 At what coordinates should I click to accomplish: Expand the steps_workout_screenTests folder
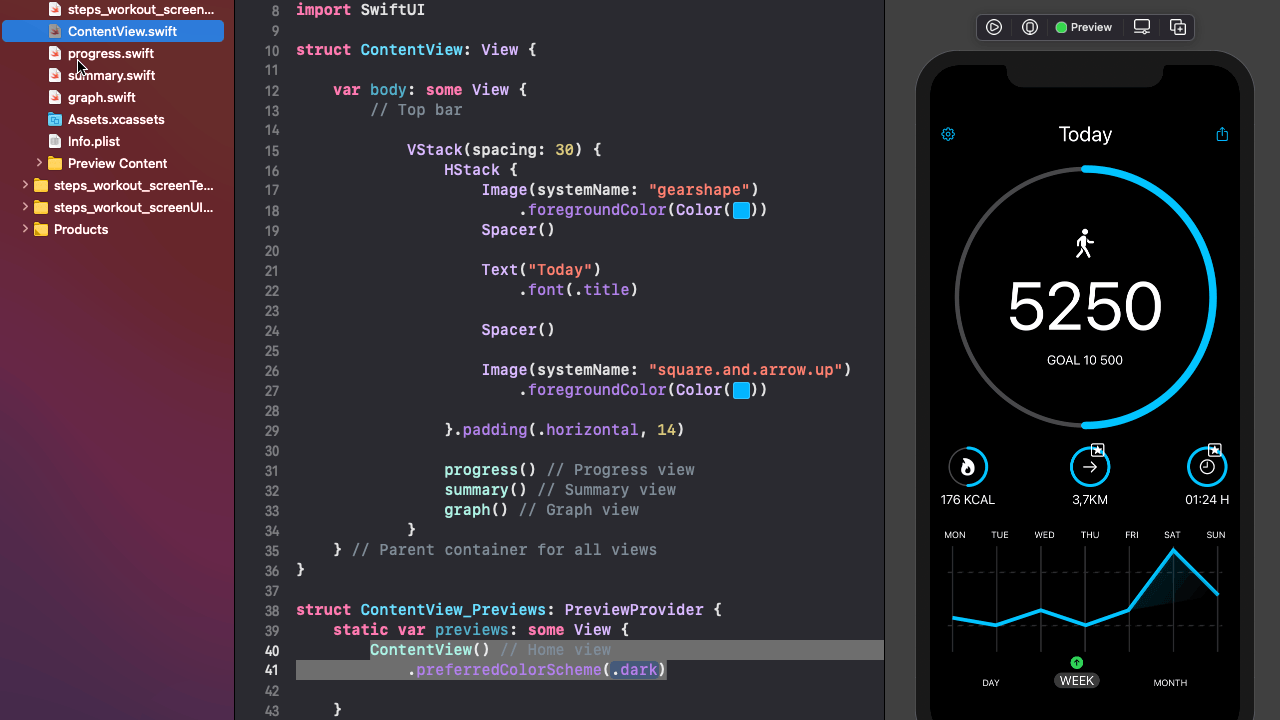[25, 185]
